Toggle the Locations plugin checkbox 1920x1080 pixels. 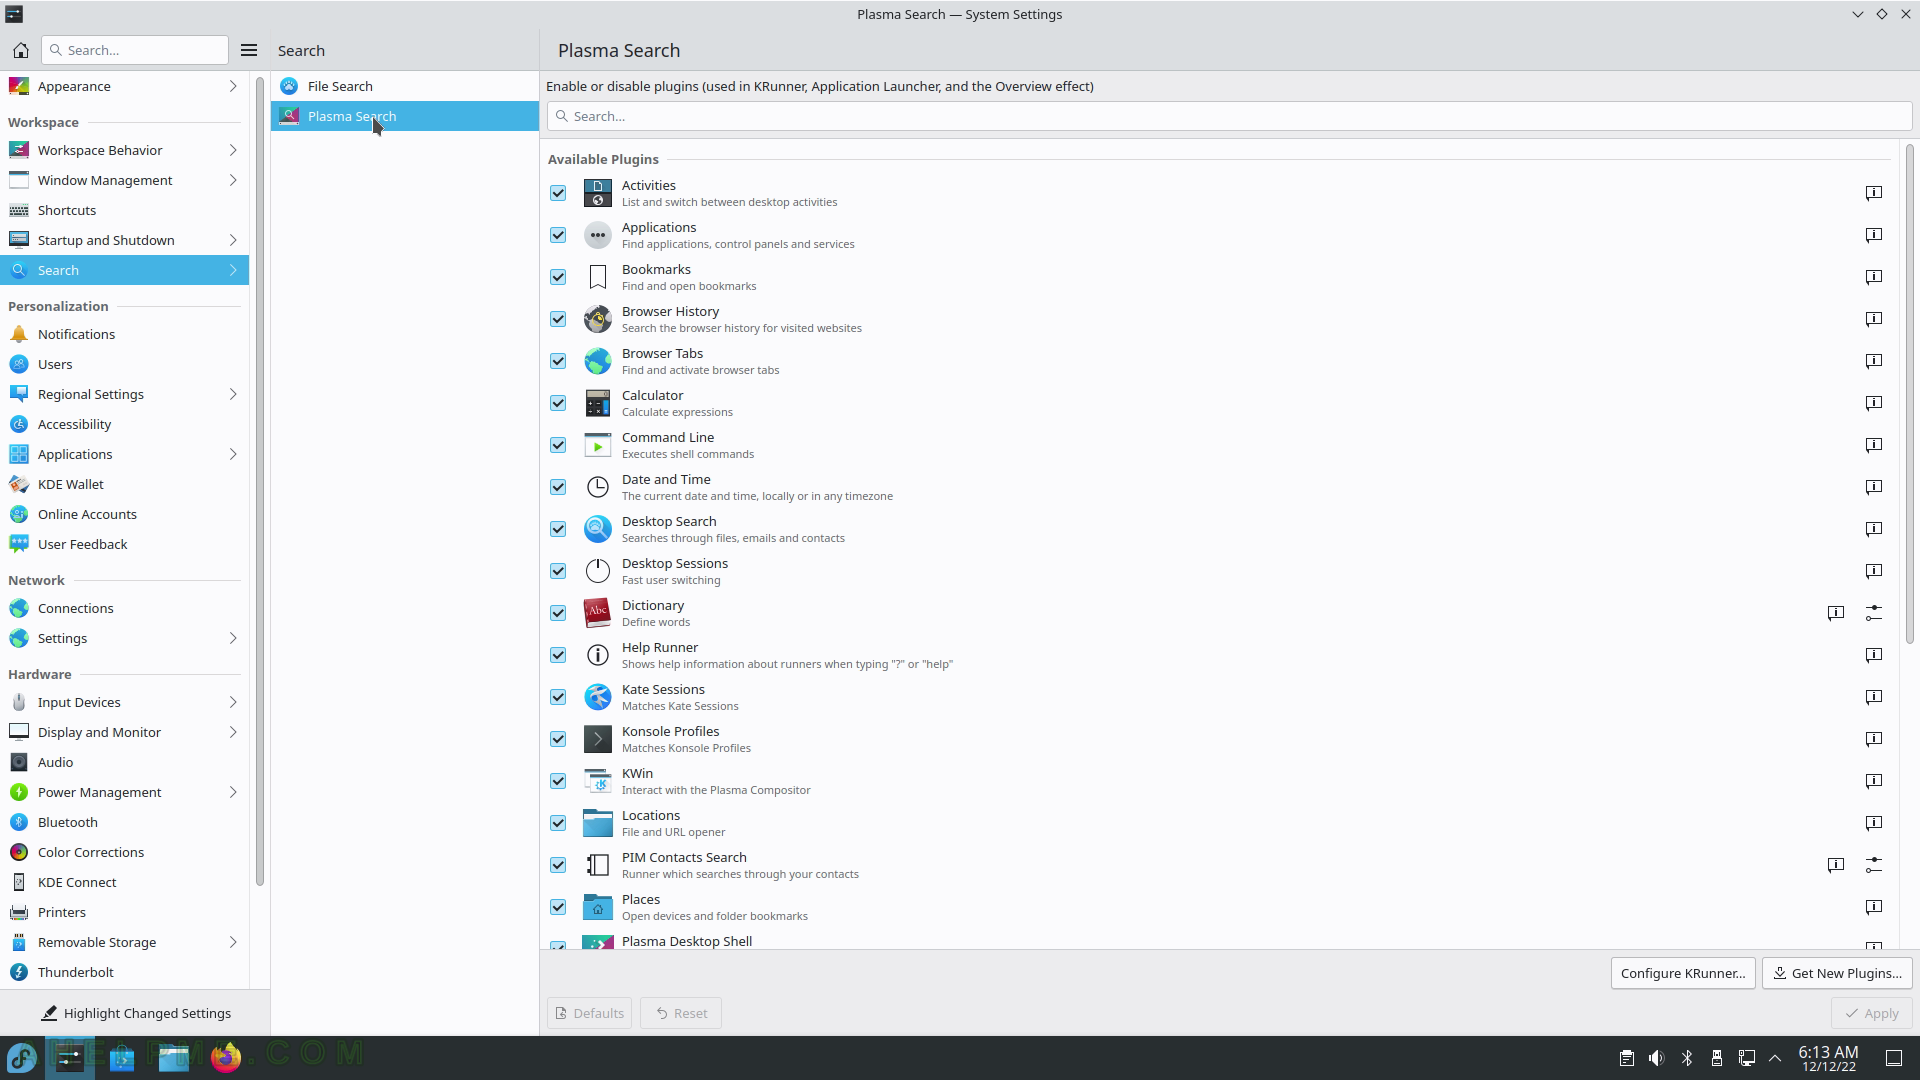click(x=558, y=823)
